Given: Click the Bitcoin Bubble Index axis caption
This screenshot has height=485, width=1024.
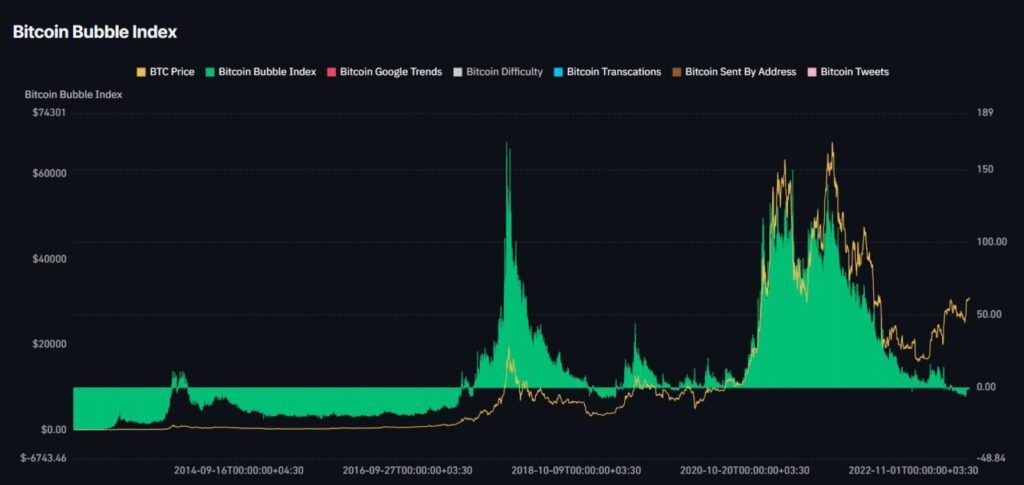Looking at the screenshot, I should coord(73,95).
